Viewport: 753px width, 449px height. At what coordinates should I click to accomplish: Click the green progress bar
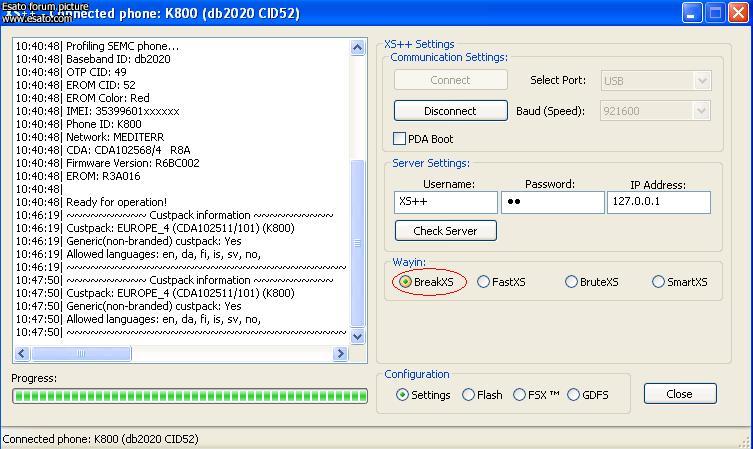tap(190, 396)
